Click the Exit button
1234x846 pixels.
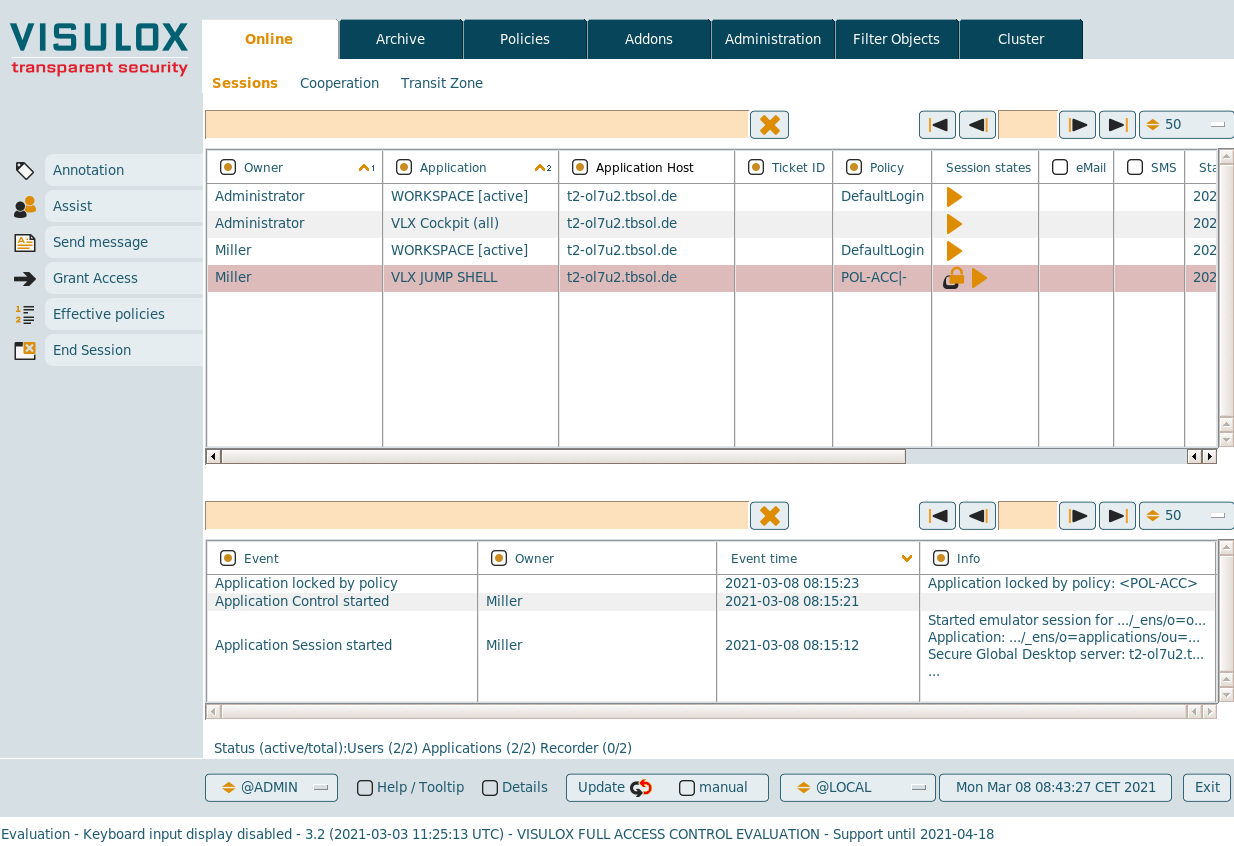[1207, 788]
